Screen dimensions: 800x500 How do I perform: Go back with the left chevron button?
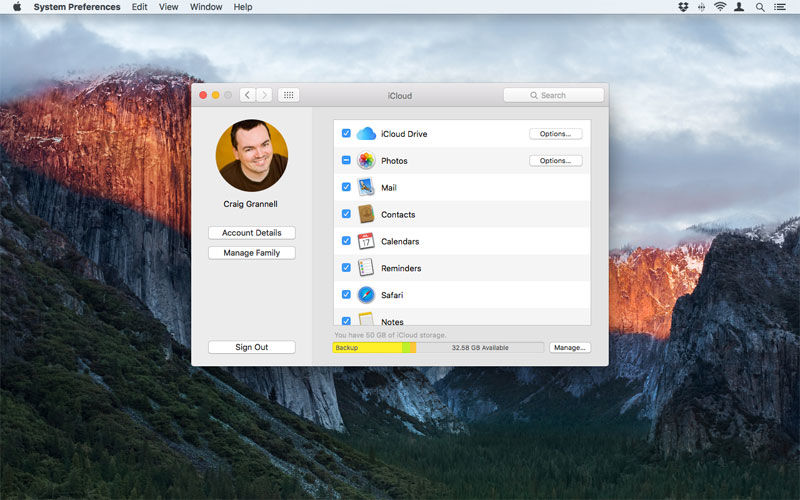click(x=247, y=95)
